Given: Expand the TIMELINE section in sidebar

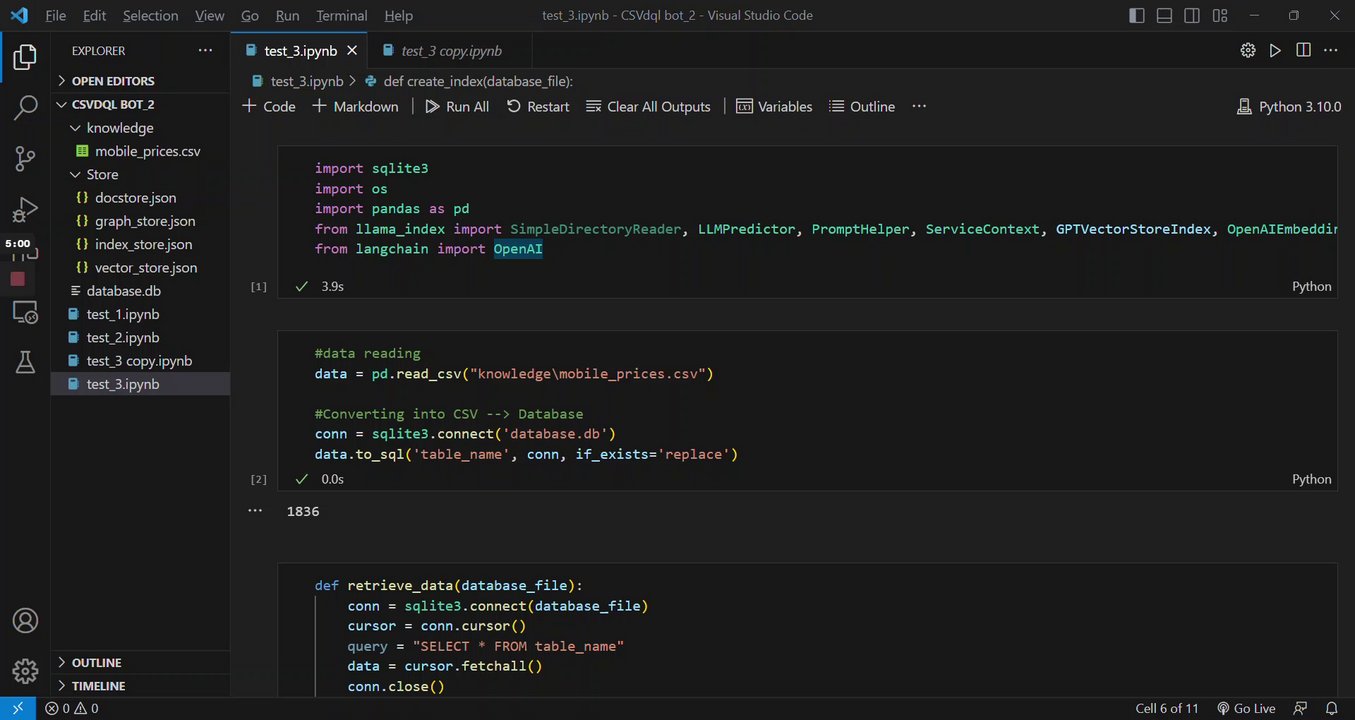Looking at the screenshot, I should click(x=140, y=686).
